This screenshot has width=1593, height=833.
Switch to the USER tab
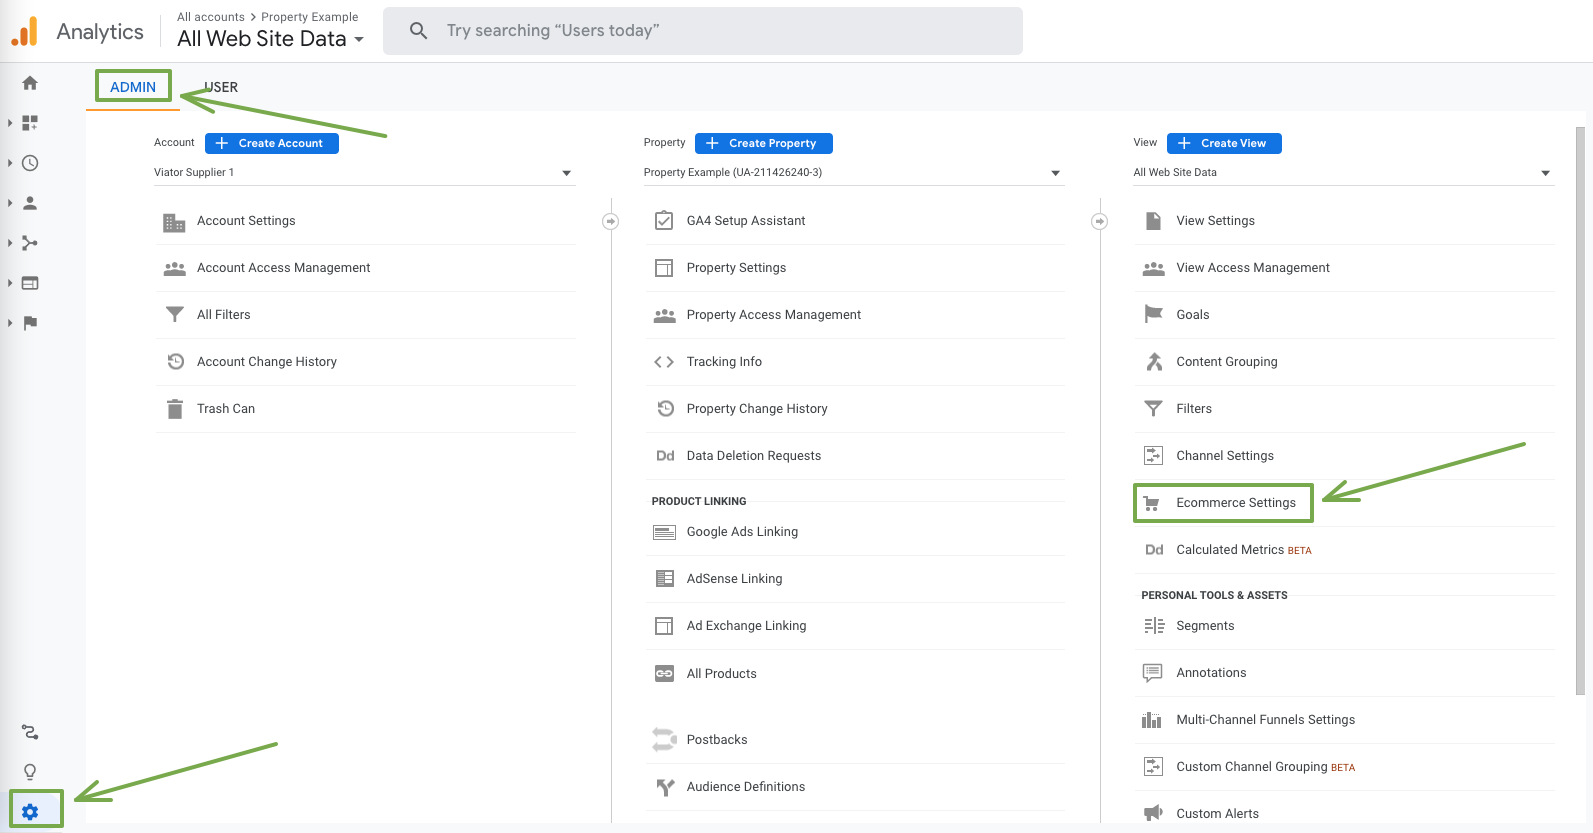coord(221,87)
